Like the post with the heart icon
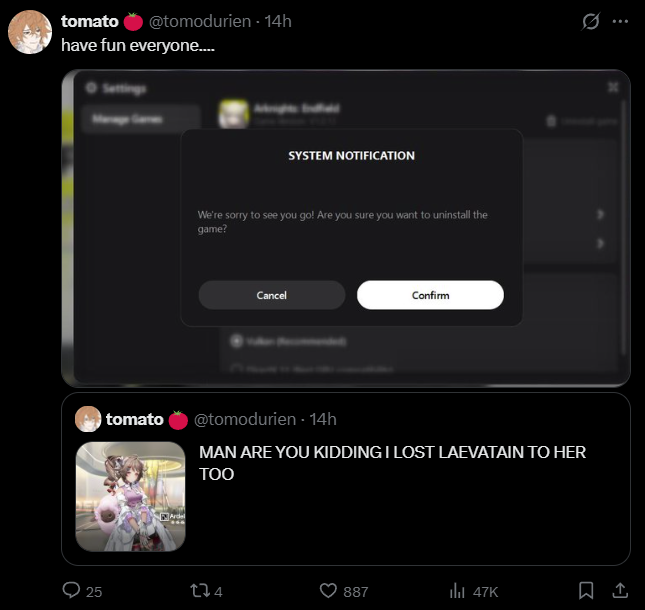 click(x=329, y=591)
